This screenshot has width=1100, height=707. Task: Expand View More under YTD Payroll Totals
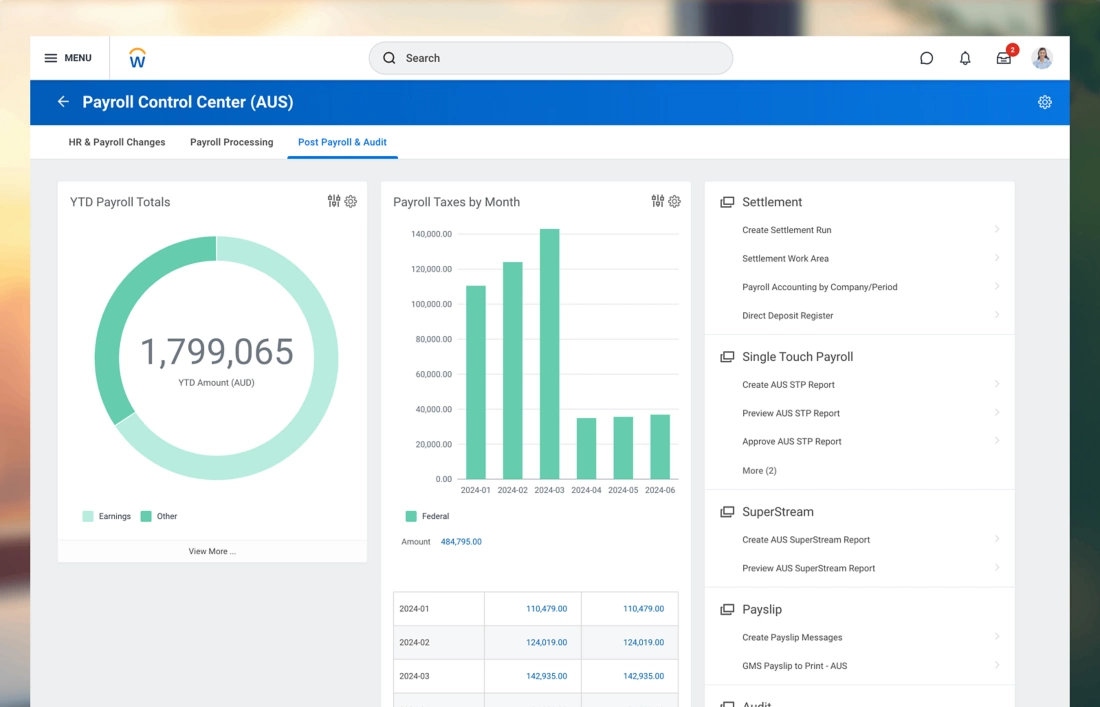click(x=212, y=551)
